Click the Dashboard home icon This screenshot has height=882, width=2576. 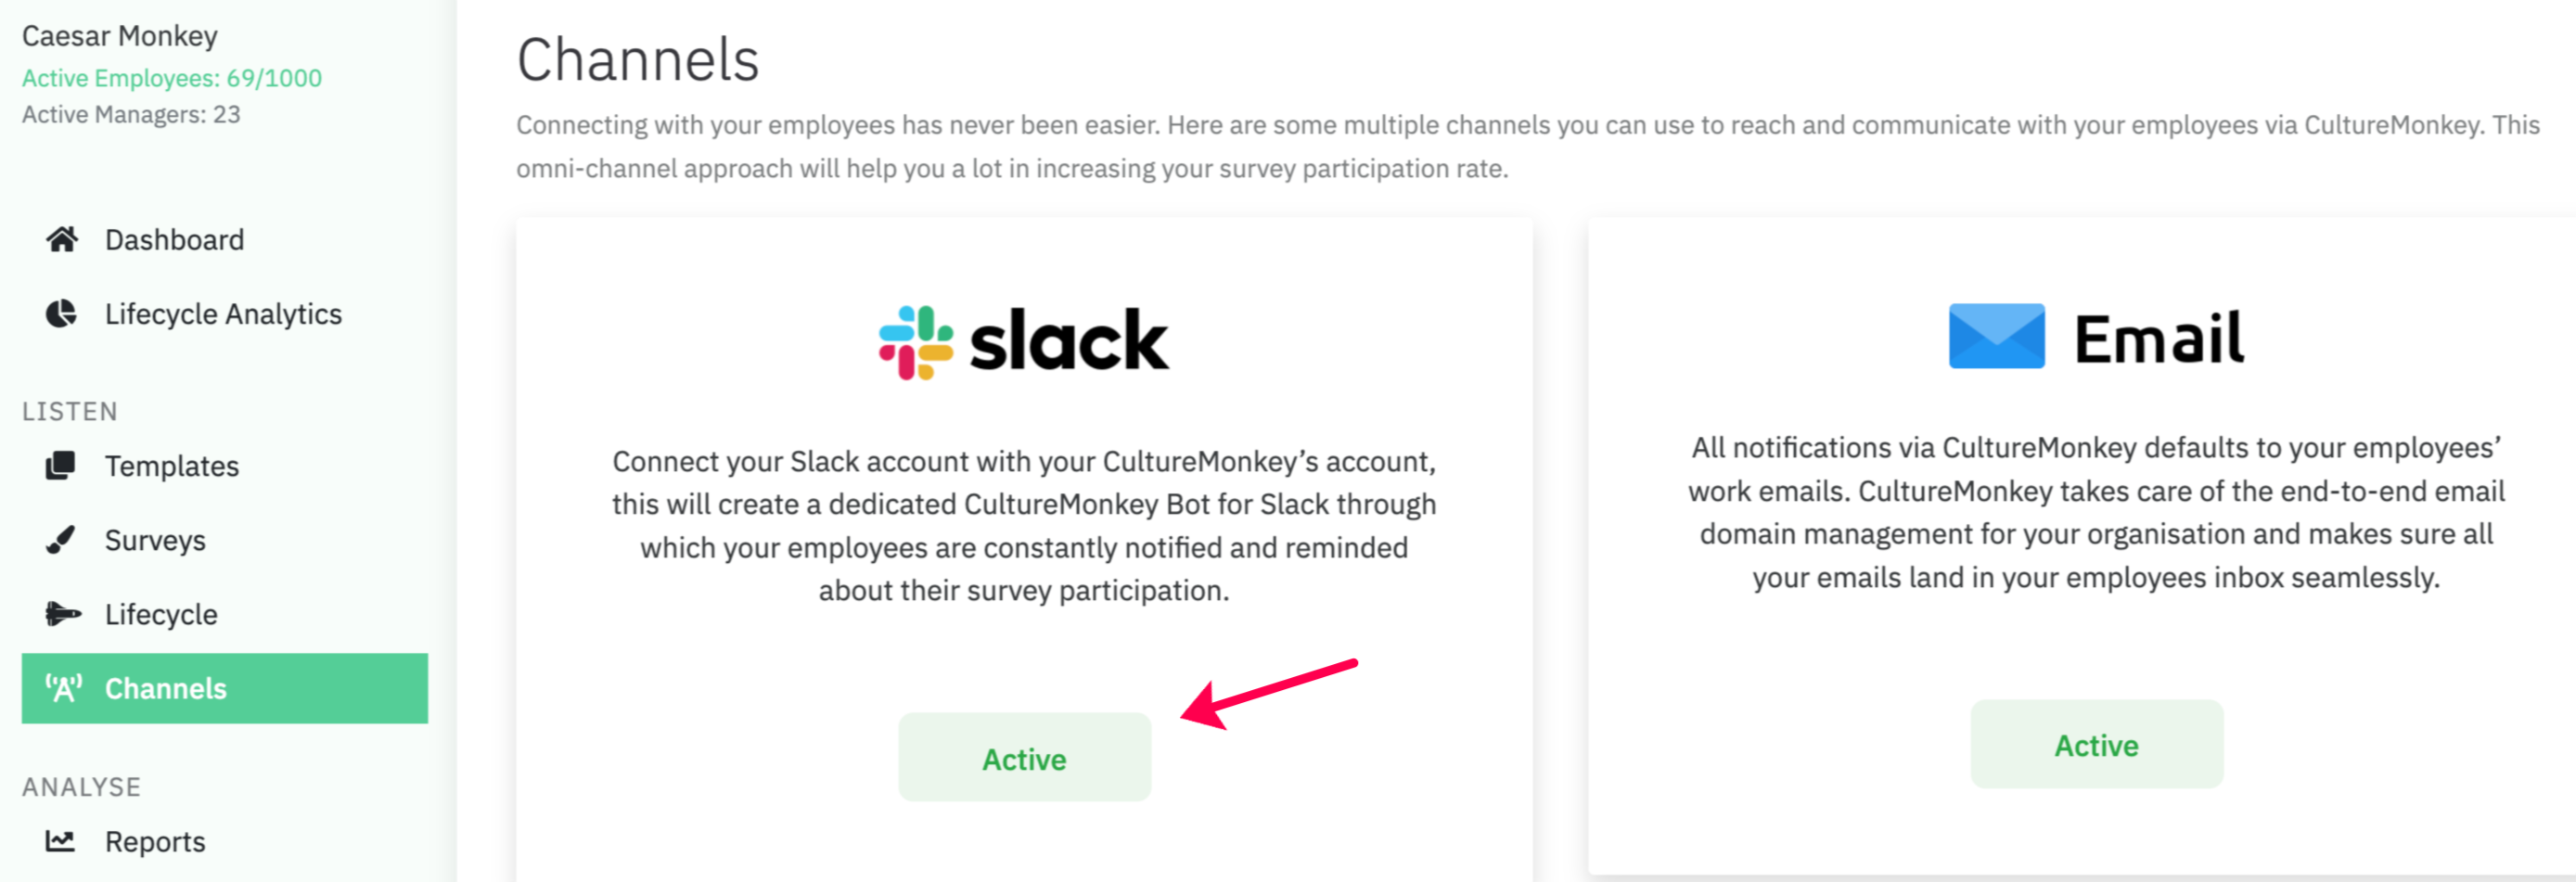click(62, 240)
